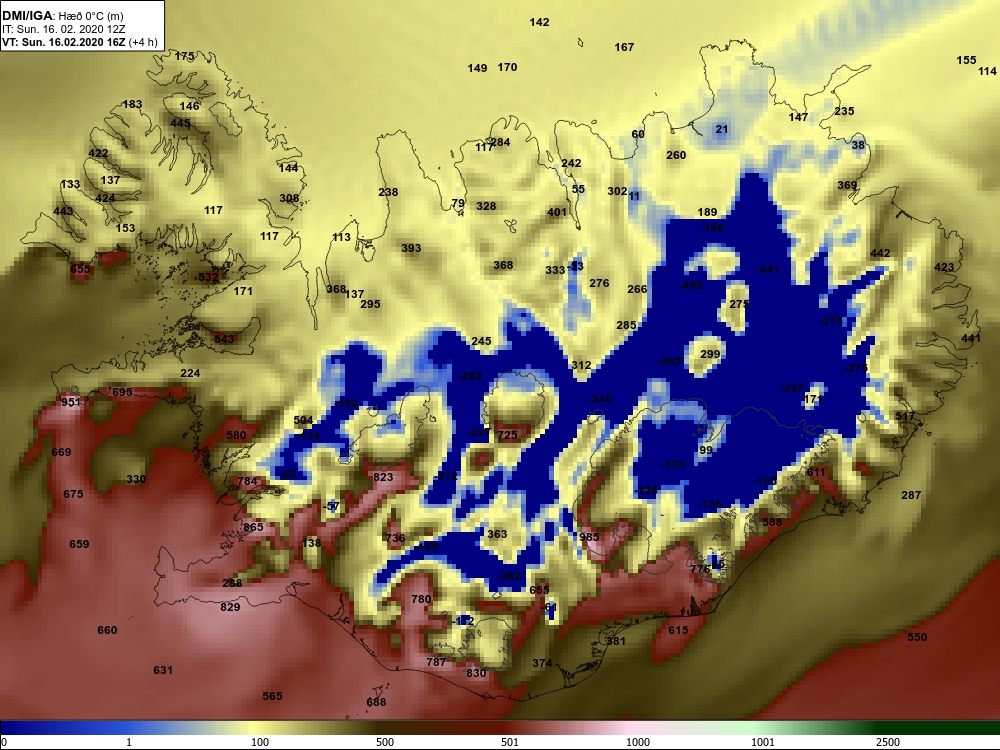Click the map value 985

pos(589,537)
